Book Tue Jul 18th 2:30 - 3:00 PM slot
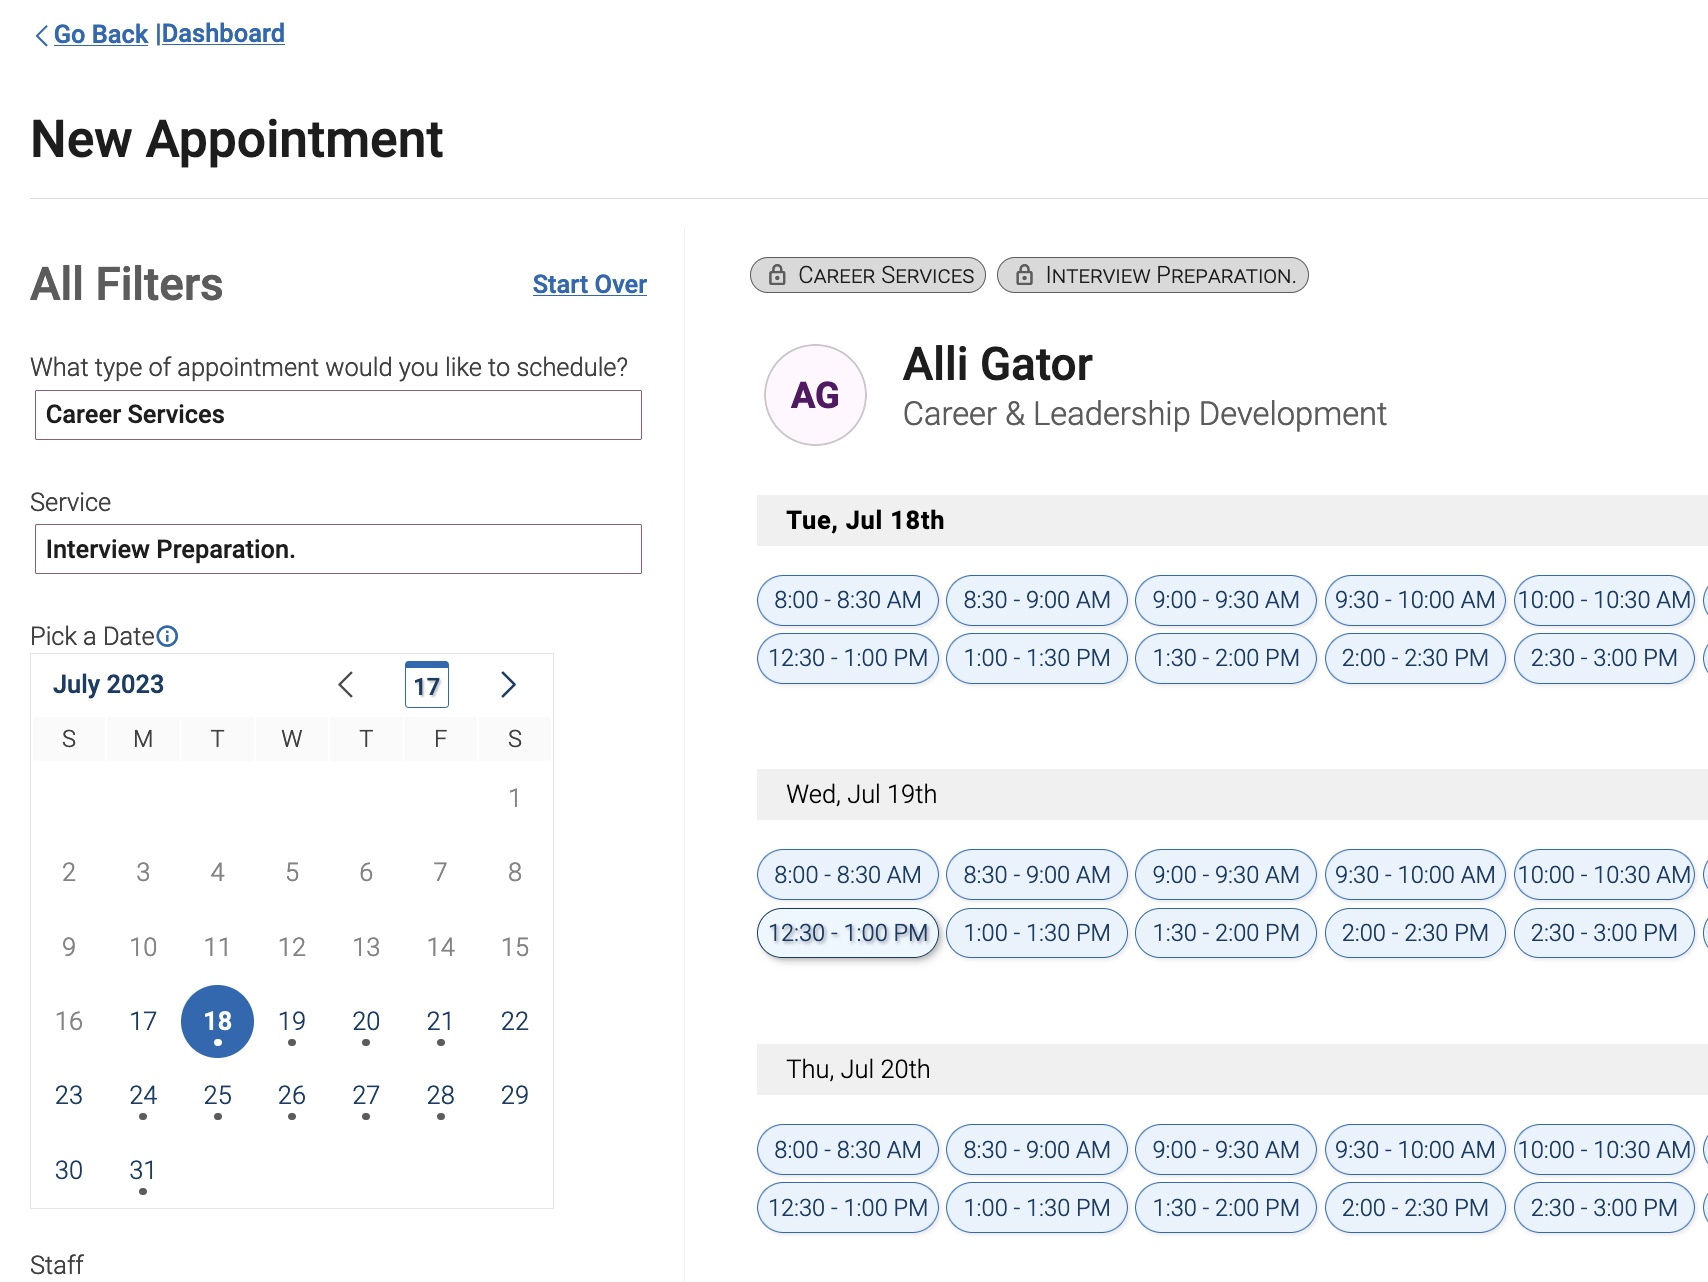Image resolution: width=1708 pixels, height=1282 pixels. pyautogui.click(x=1604, y=658)
